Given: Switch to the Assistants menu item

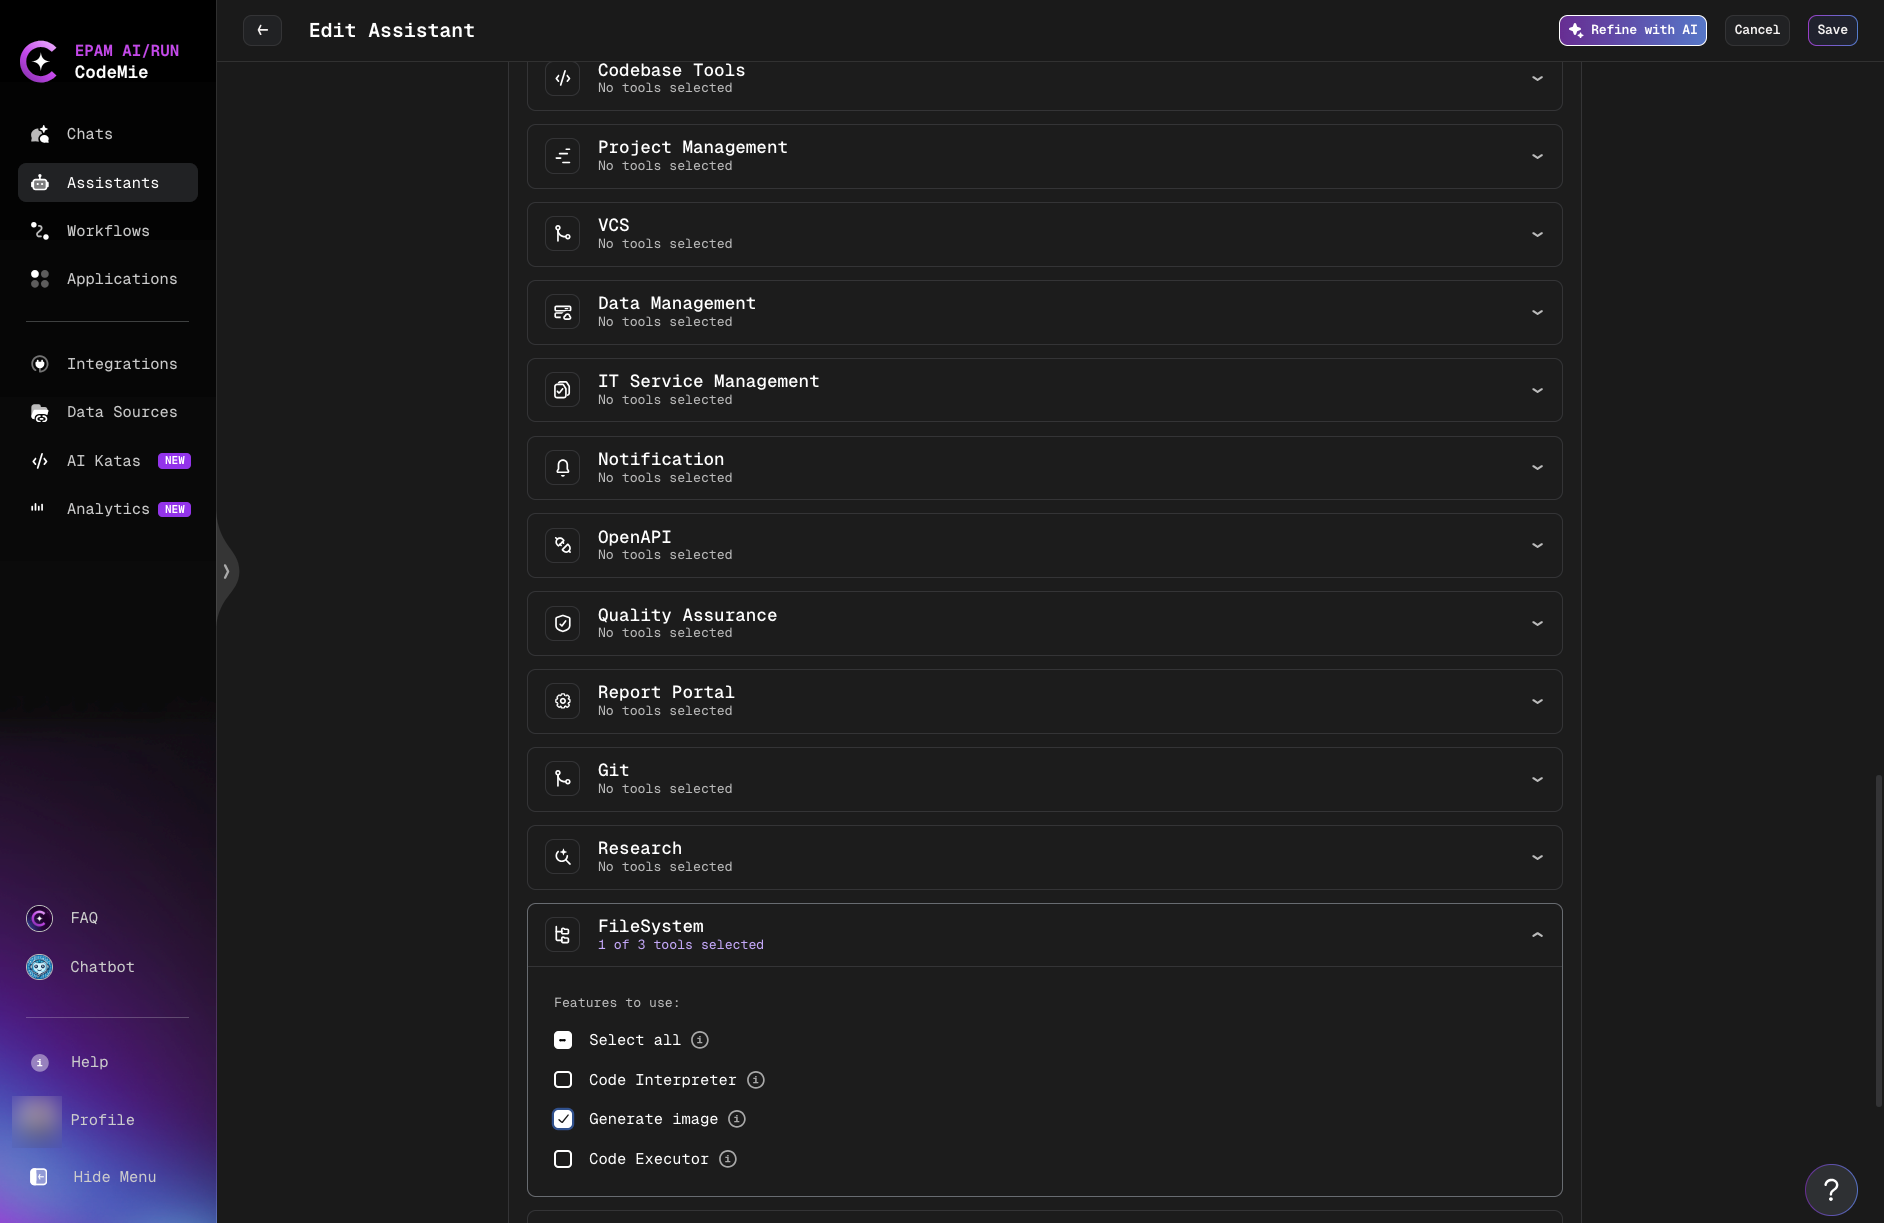Looking at the screenshot, I should pos(107,182).
